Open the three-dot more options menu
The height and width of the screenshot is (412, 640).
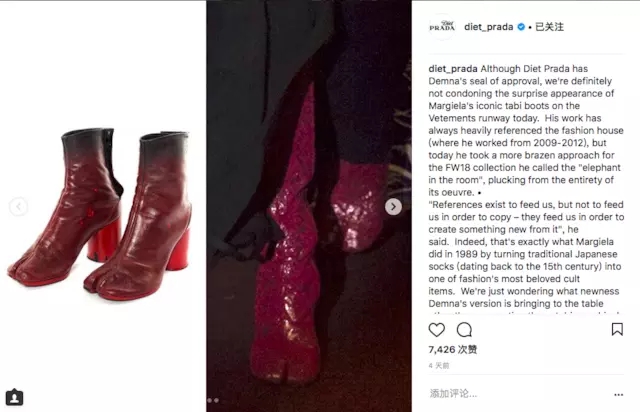pyautogui.click(x=619, y=394)
